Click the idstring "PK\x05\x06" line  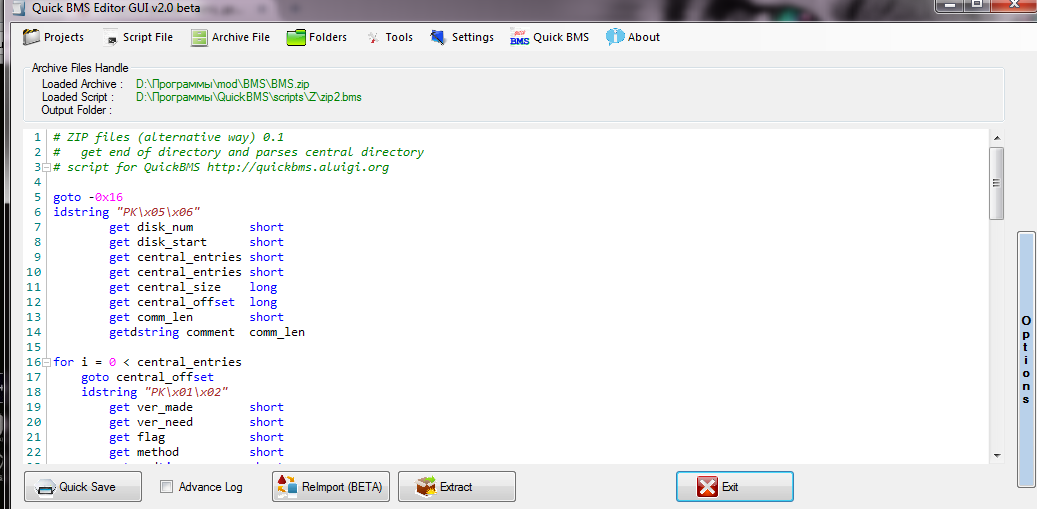(127, 212)
